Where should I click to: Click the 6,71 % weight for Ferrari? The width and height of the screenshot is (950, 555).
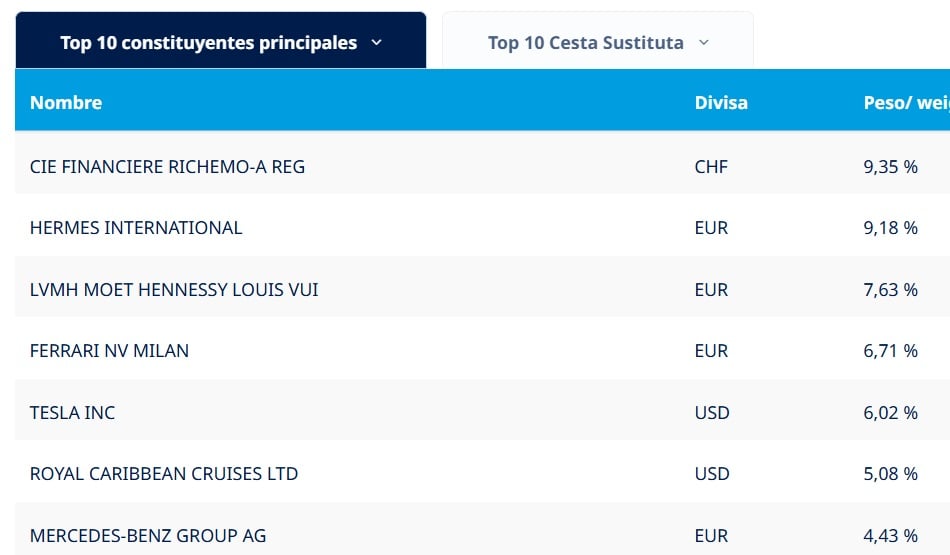click(890, 350)
